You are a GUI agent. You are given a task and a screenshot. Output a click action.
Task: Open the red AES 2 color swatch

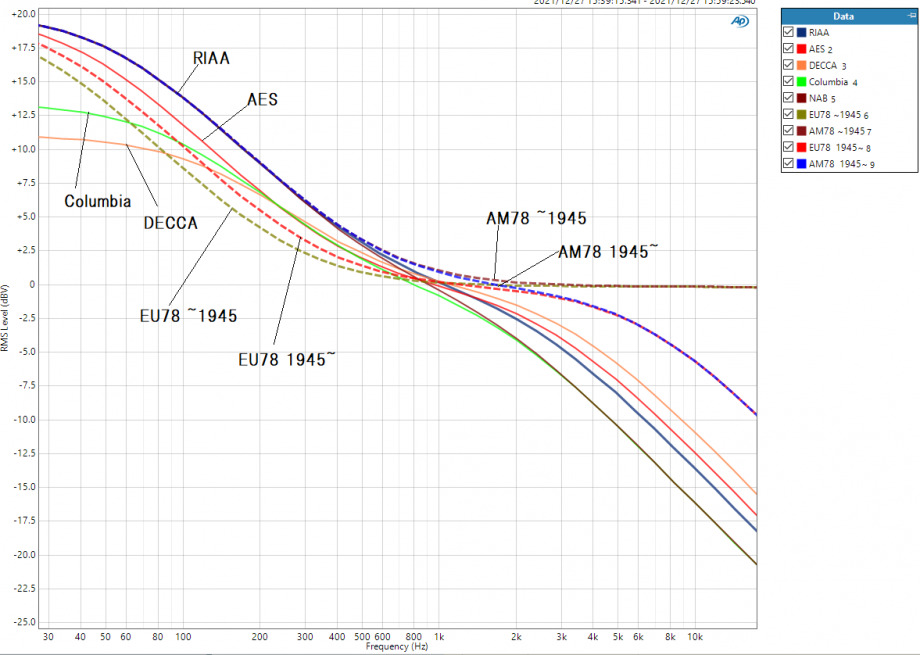click(801, 49)
